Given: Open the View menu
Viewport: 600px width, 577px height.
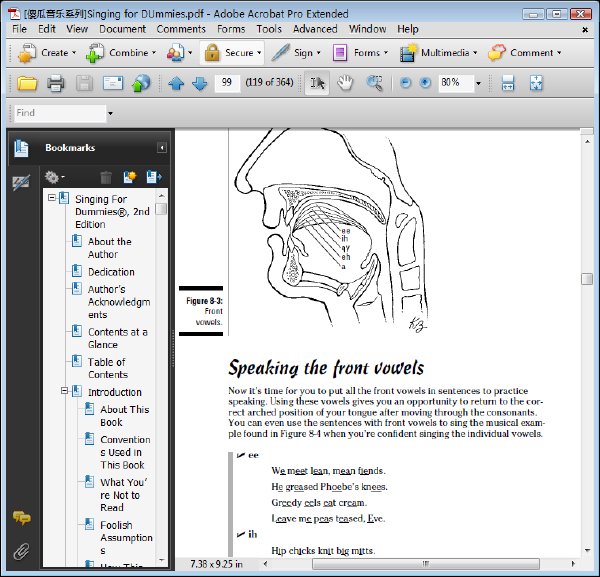Looking at the screenshot, I should 77,29.
